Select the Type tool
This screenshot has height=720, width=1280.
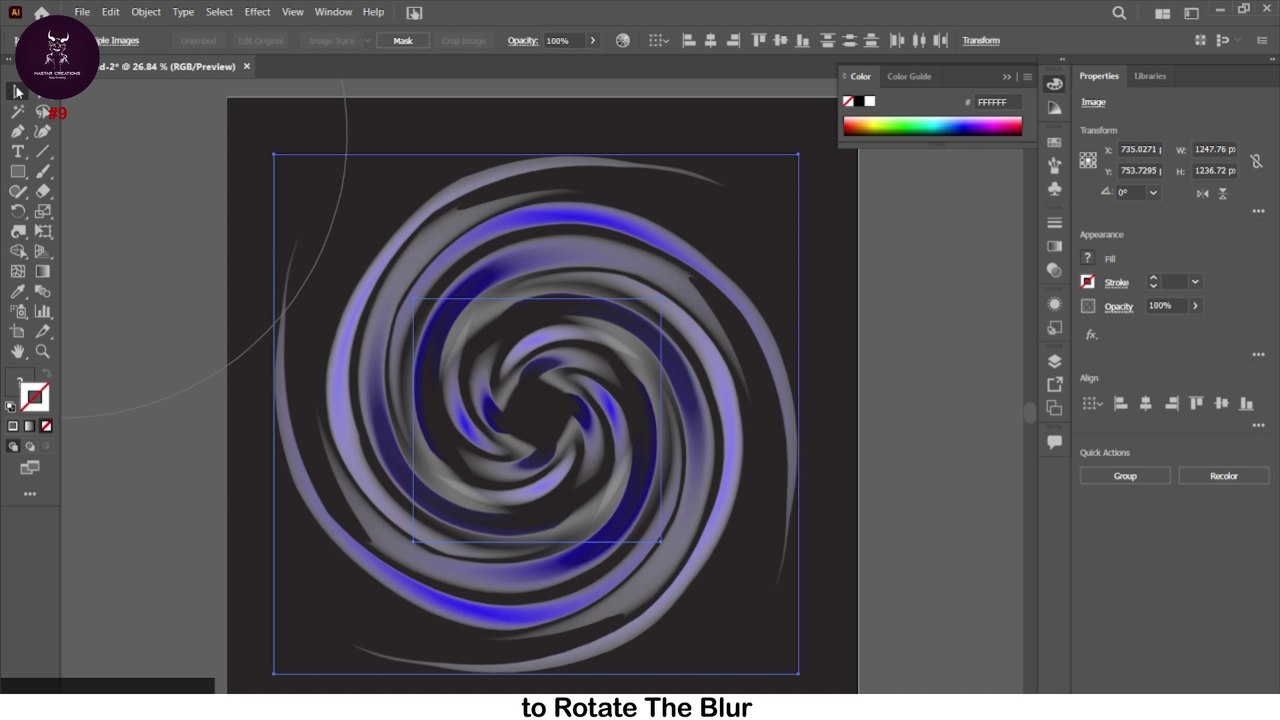click(x=18, y=152)
